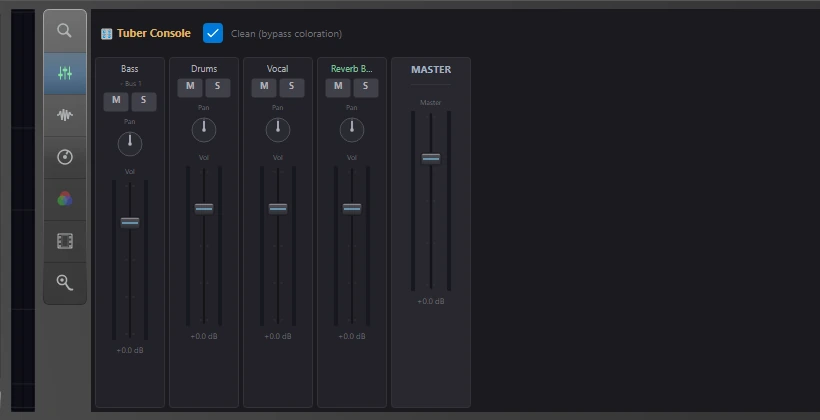Image resolution: width=820 pixels, height=420 pixels.
Task: Click the zoom magnifier icon at sidebar bottom
Action: 65,282
